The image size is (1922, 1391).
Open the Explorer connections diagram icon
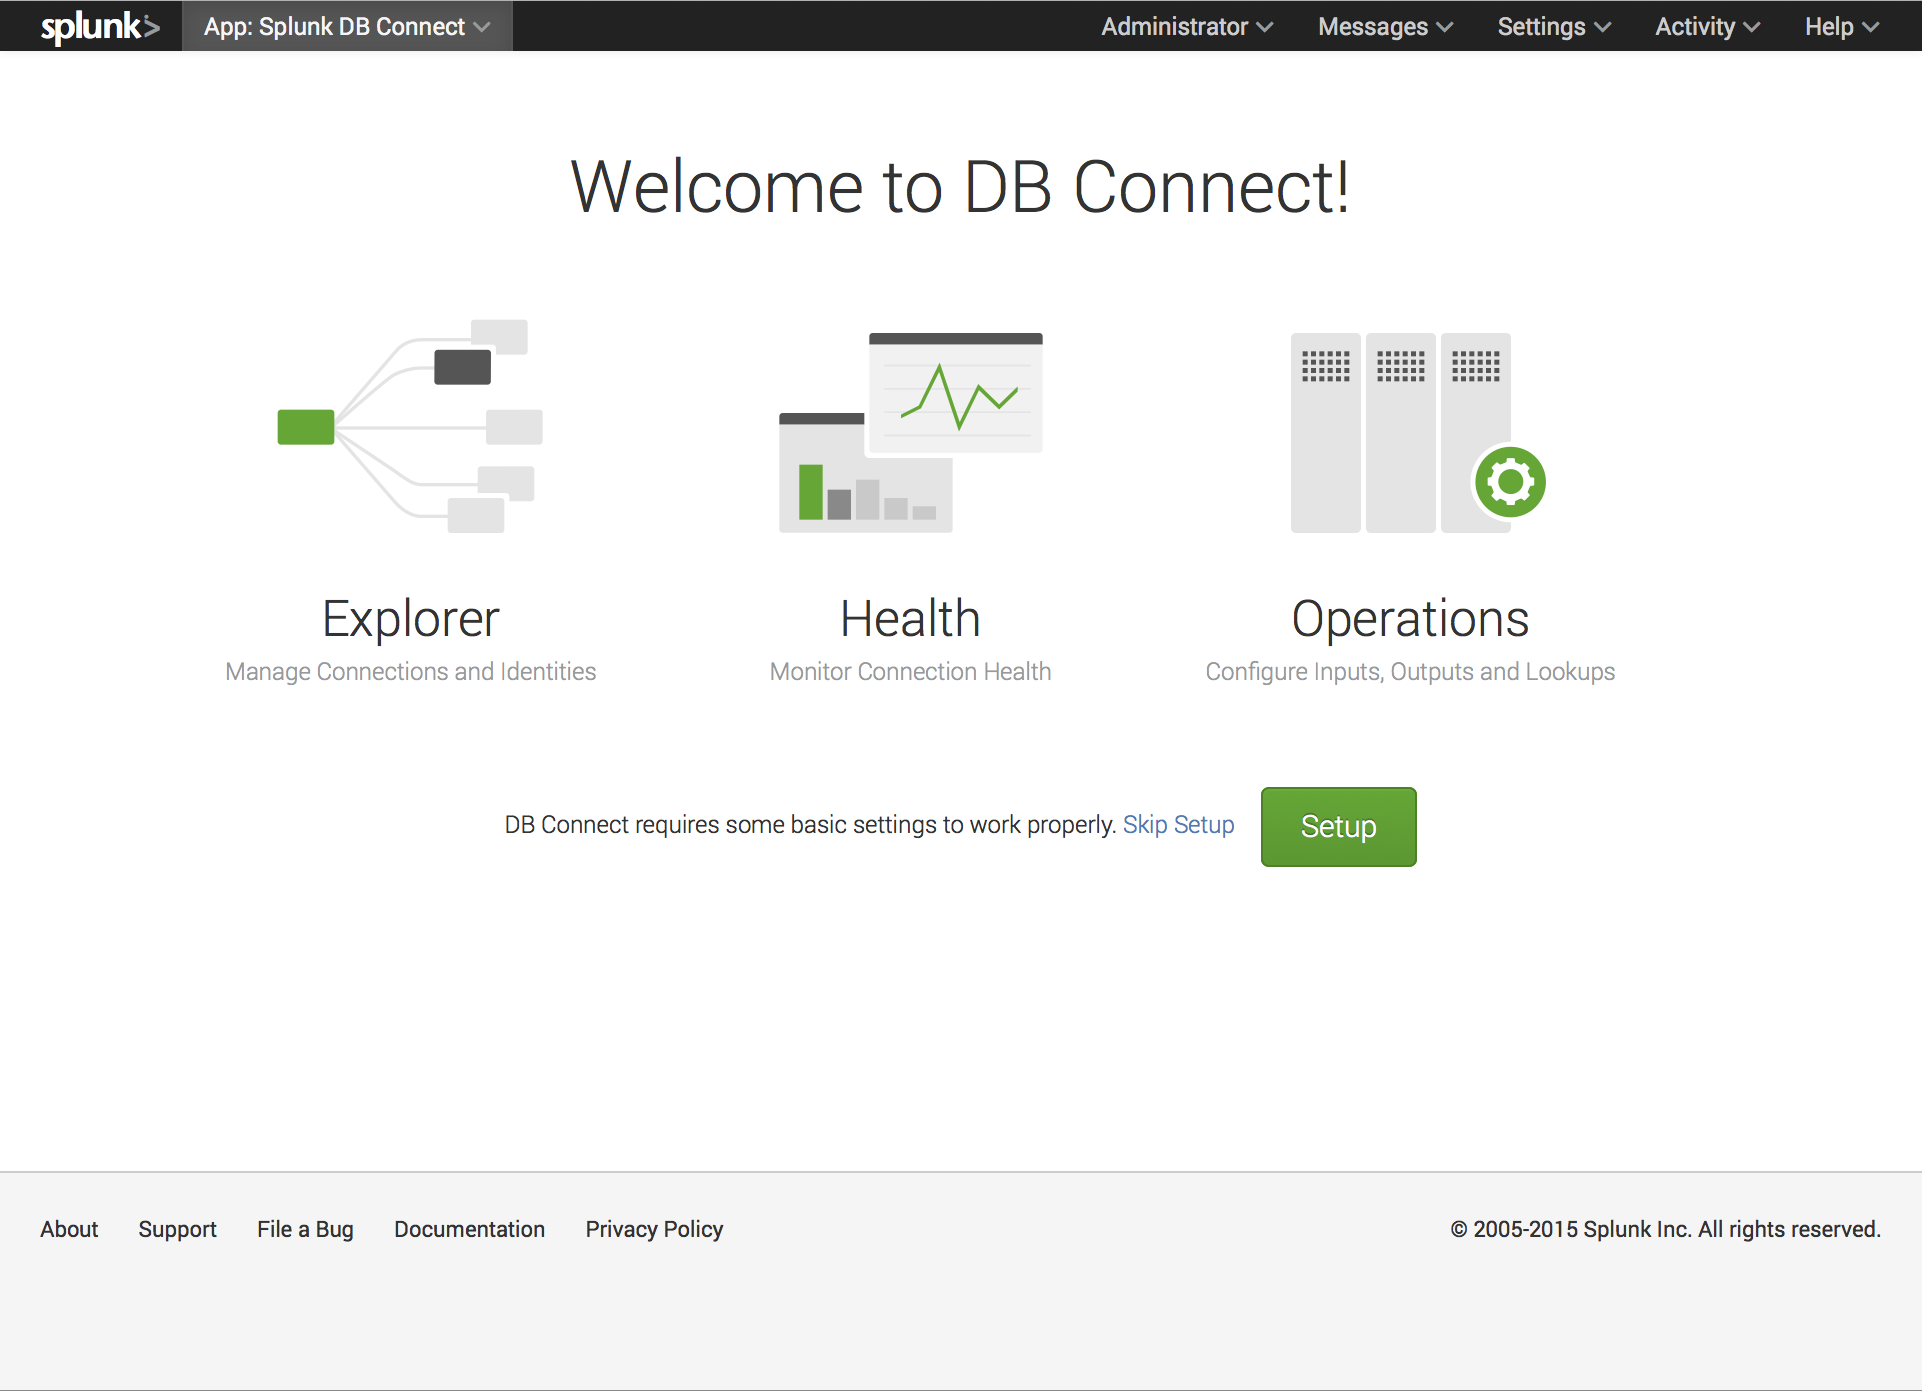pos(410,426)
